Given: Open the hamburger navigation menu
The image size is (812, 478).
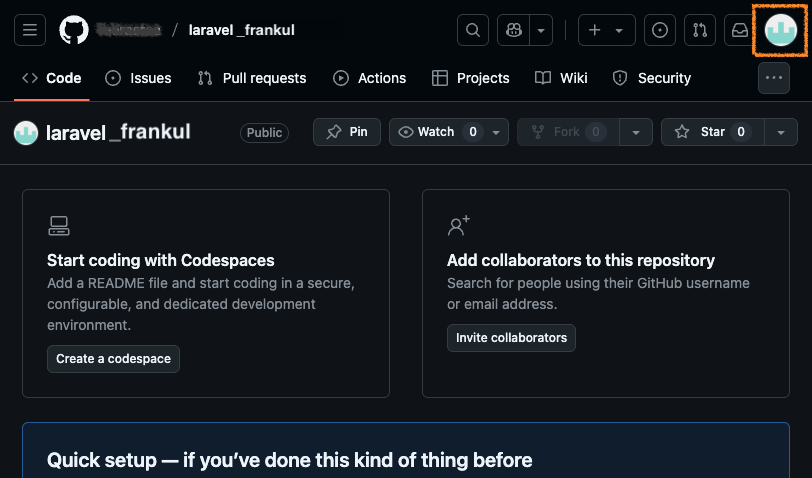Looking at the screenshot, I should 30,30.
